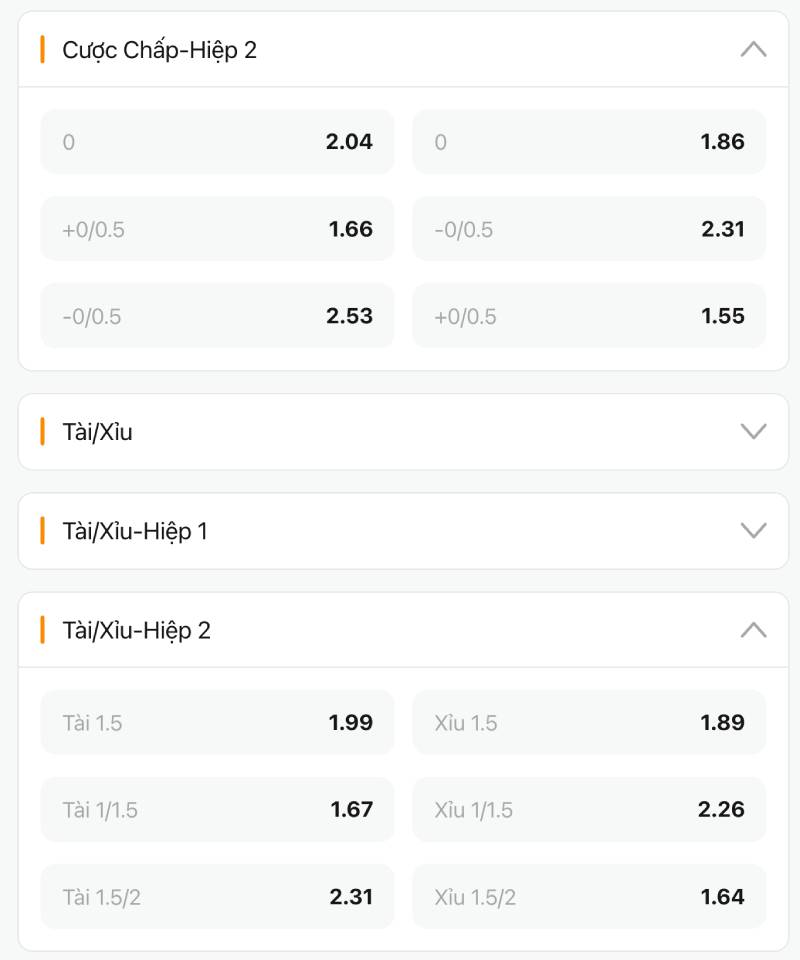The width and height of the screenshot is (800, 960).
Task: Pick Tài 1.5/2 at odds 2.31
Action: click(217, 896)
